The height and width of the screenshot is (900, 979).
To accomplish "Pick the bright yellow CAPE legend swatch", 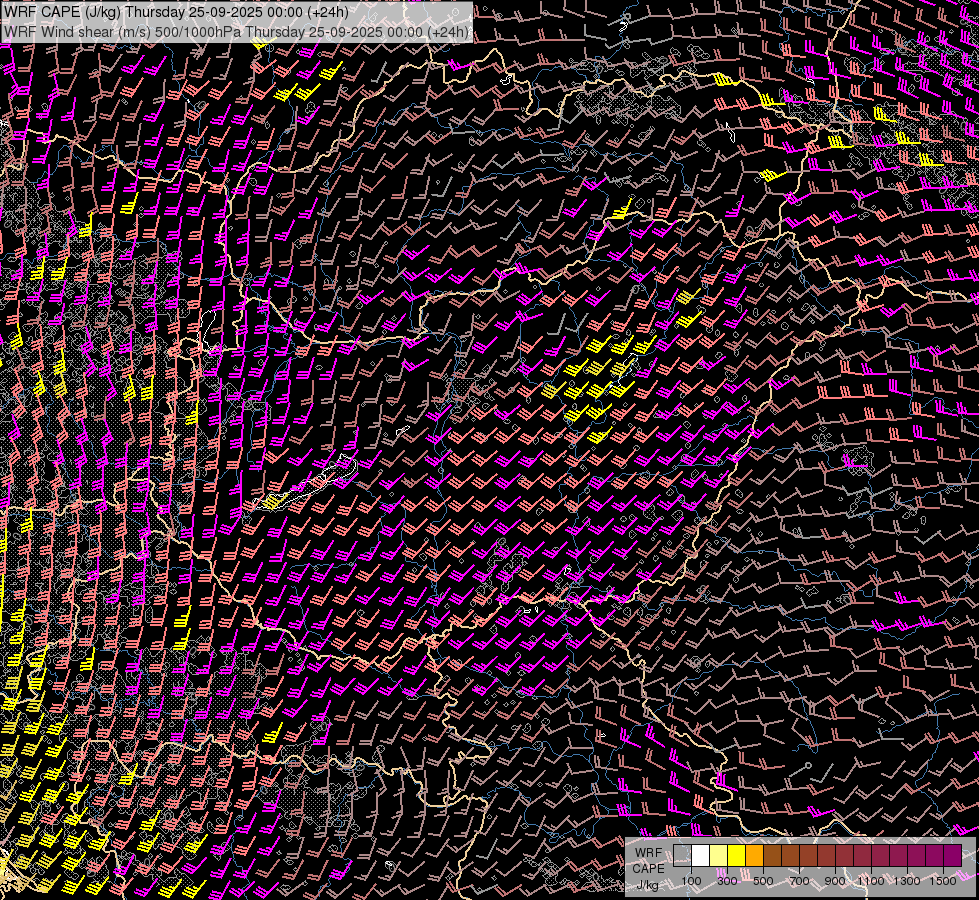I will pyautogui.click(x=736, y=856).
